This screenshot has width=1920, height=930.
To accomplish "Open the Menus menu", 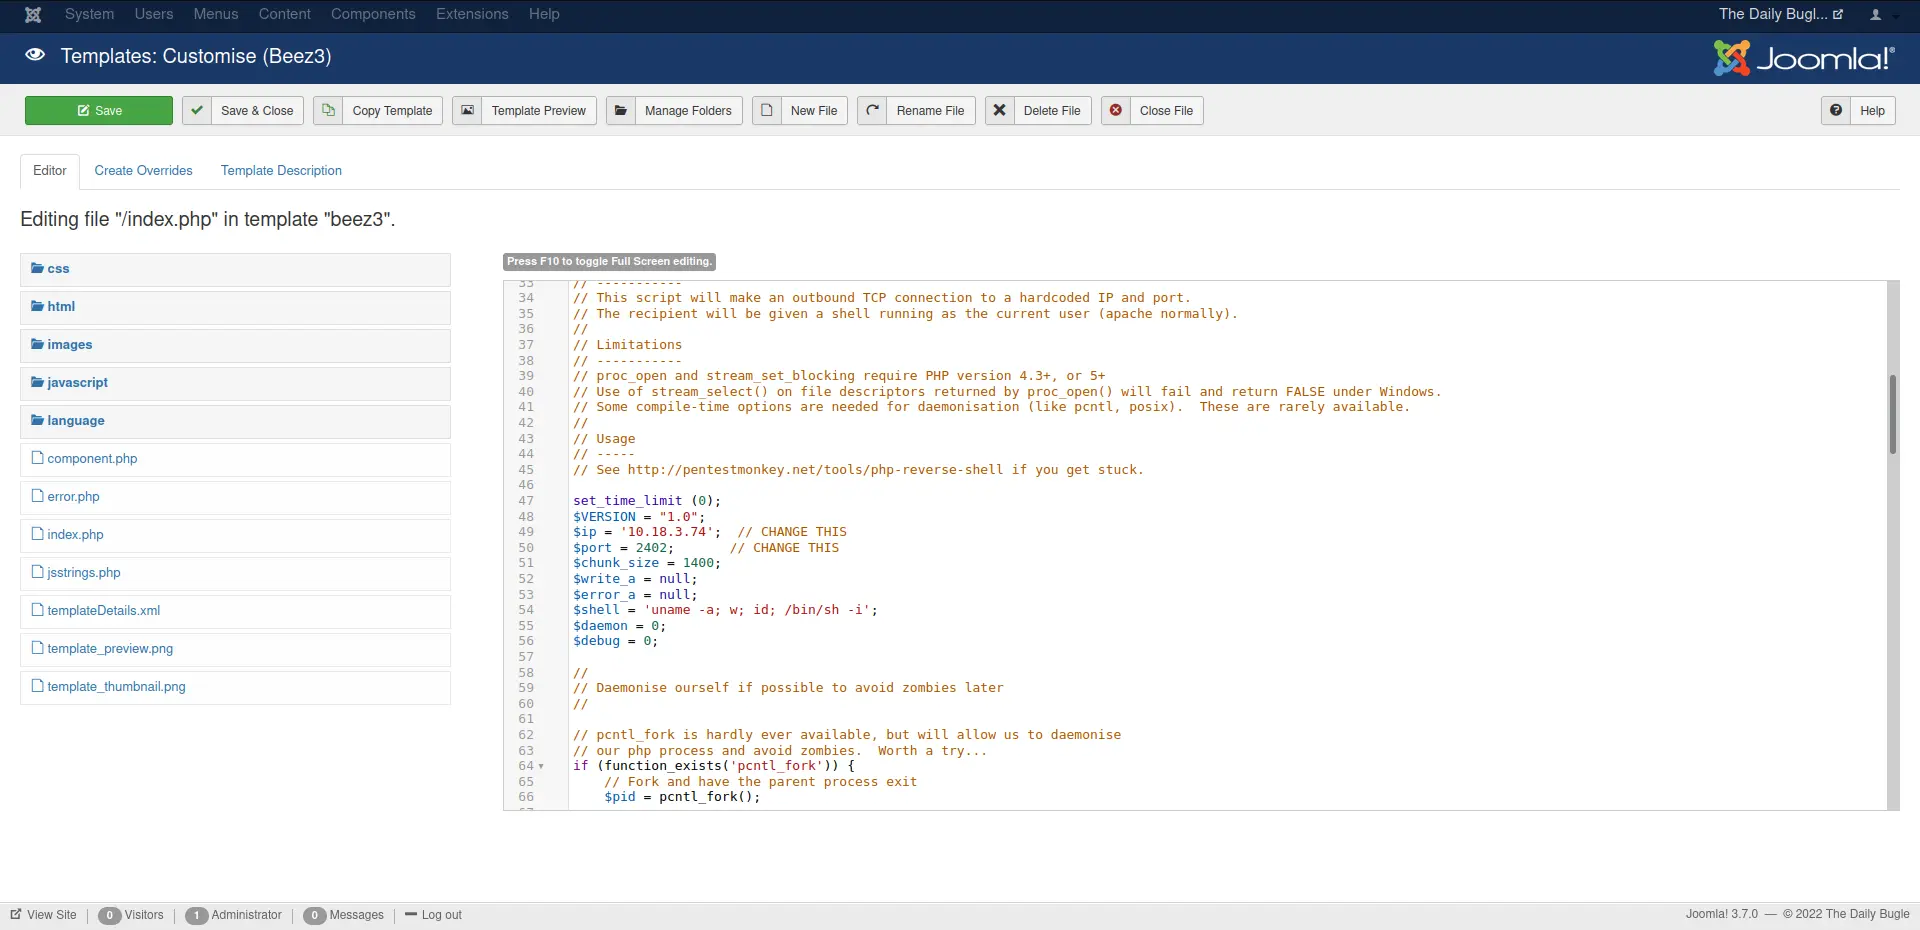I will point(216,14).
